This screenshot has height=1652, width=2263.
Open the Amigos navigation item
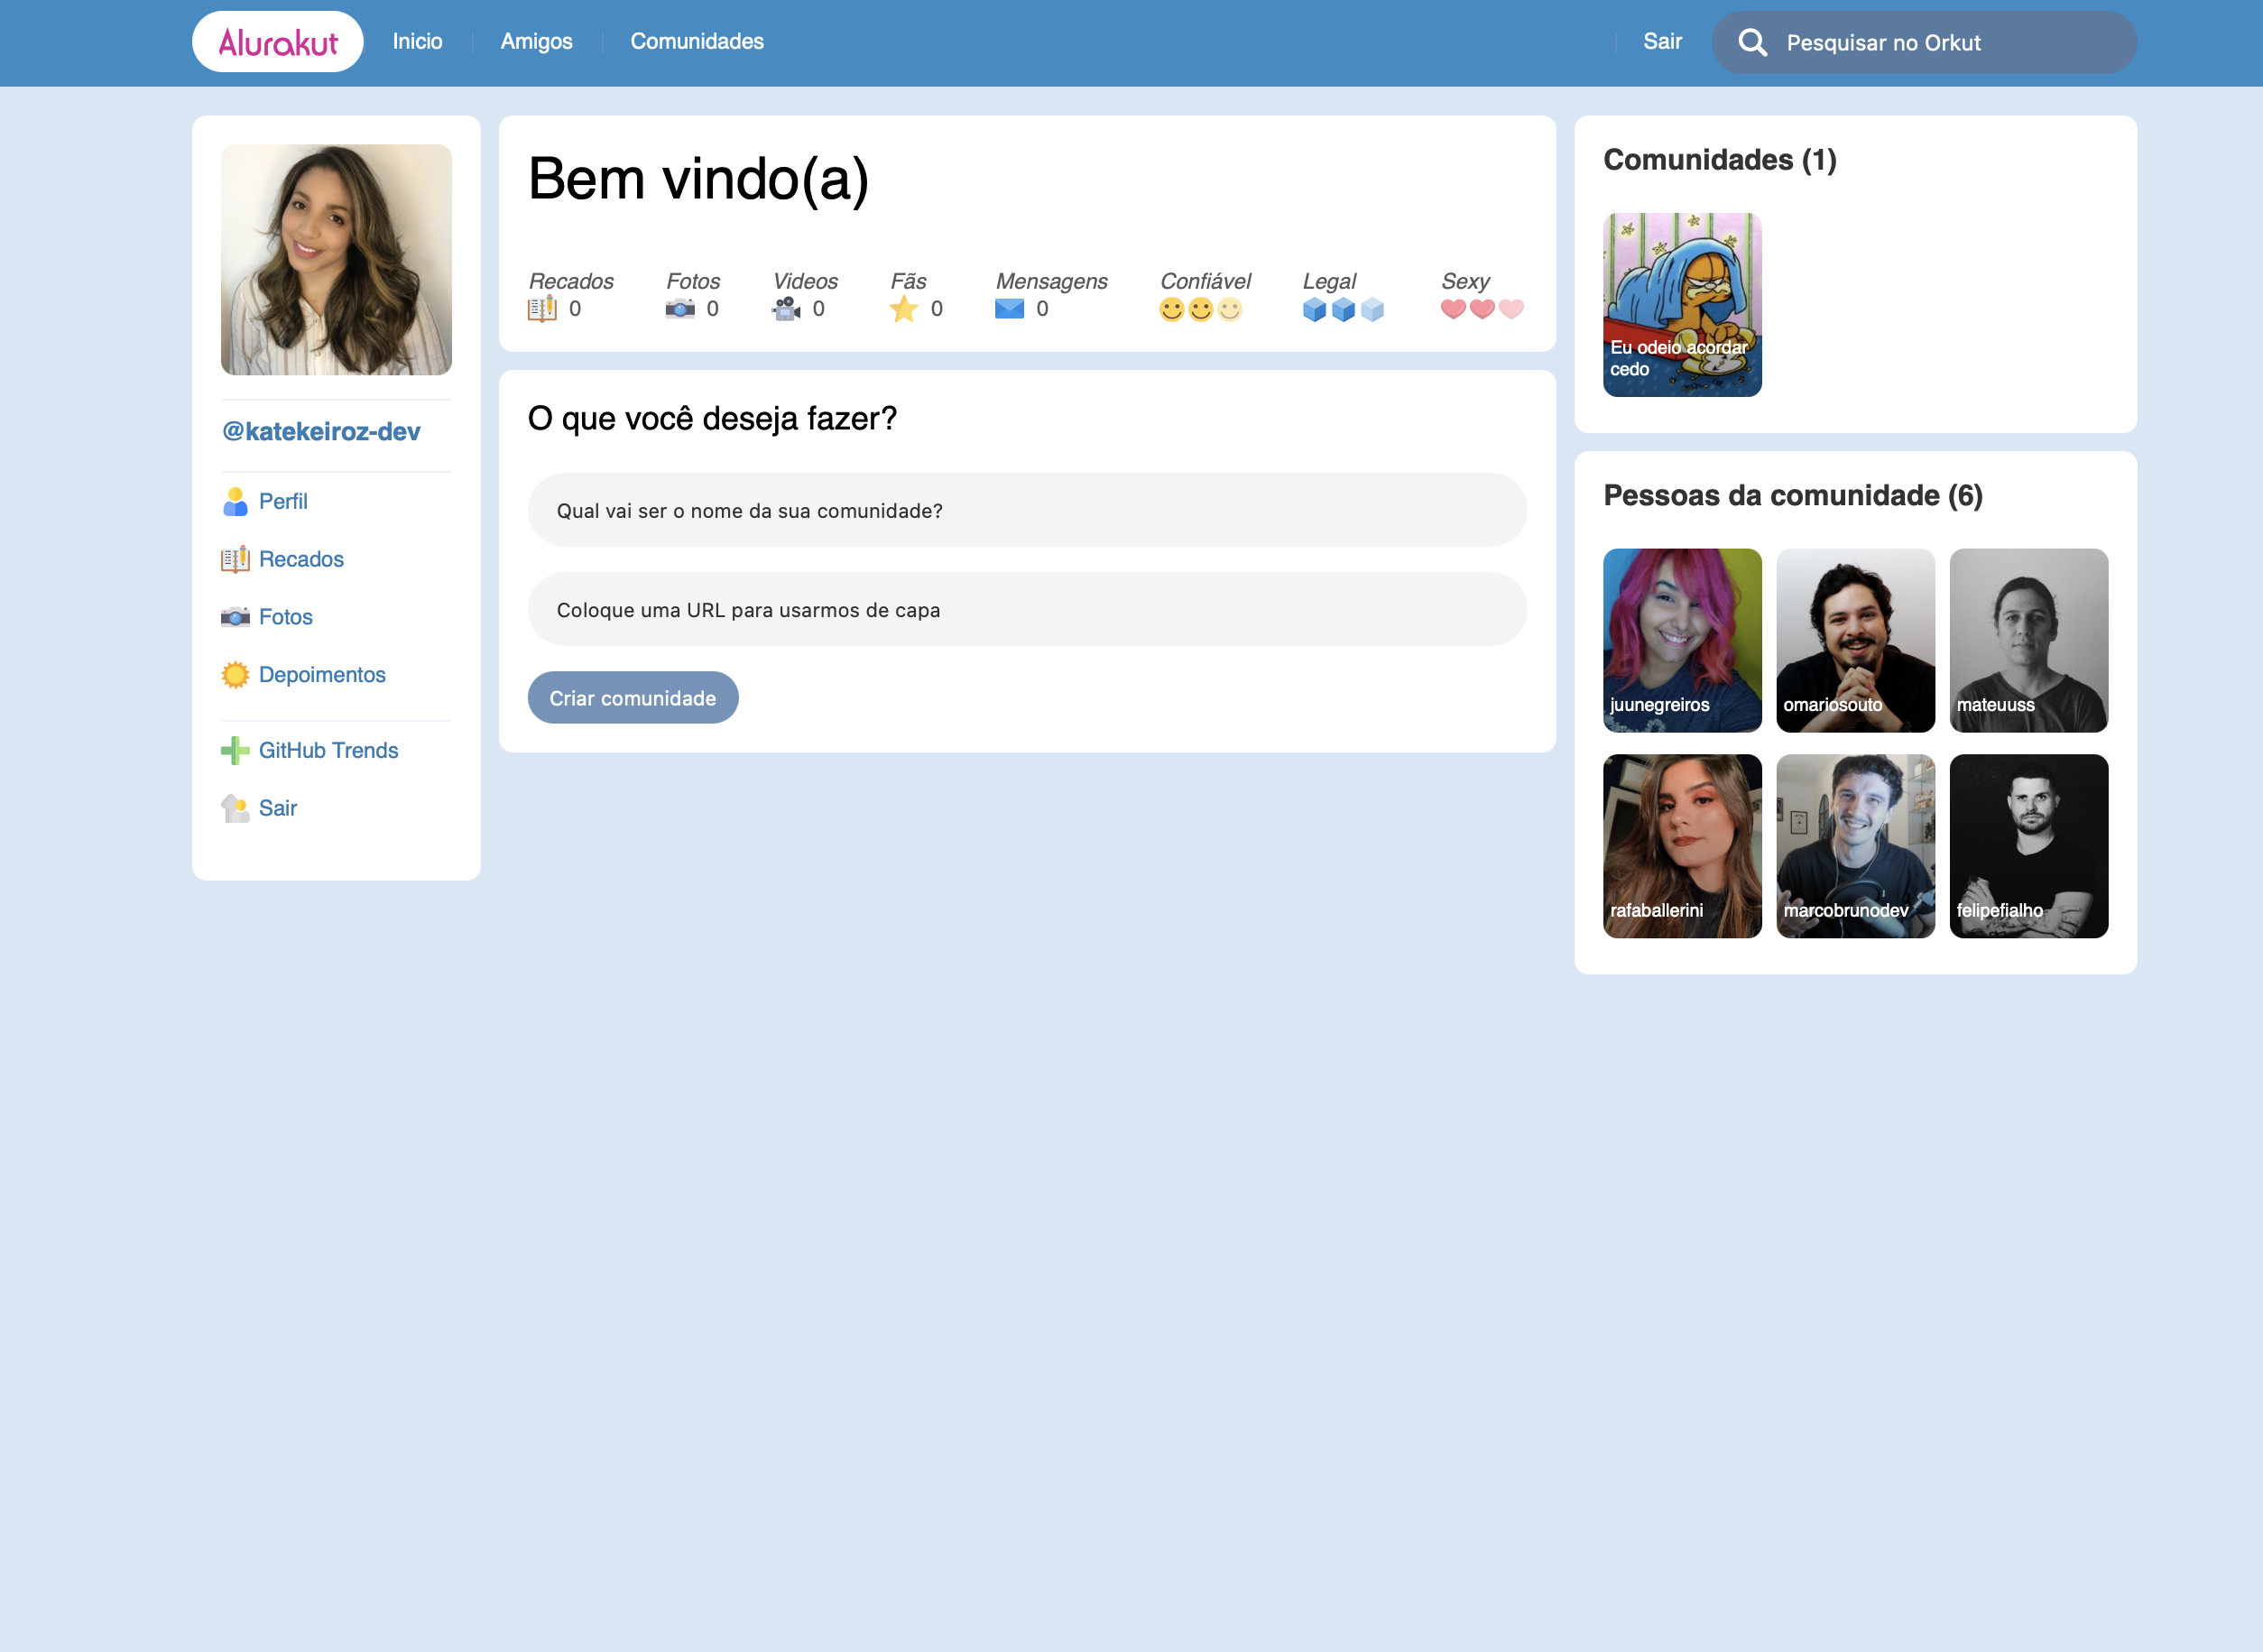click(536, 41)
